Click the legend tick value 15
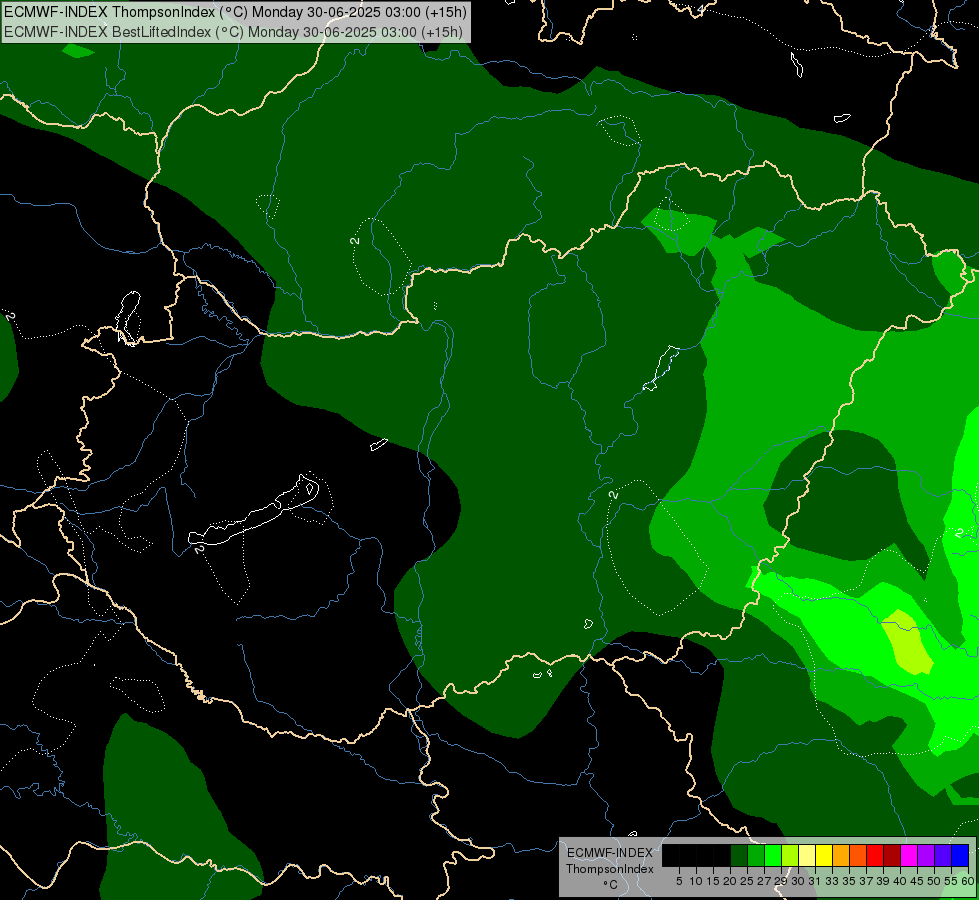This screenshot has height=900, width=979. [x=713, y=881]
